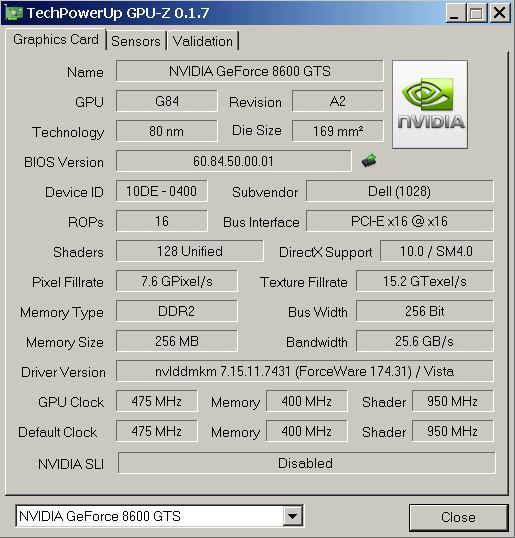The width and height of the screenshot is (515, 538).
Task: Open the graphics card selection dropdown arrow
Action: [x=293, y=516]
